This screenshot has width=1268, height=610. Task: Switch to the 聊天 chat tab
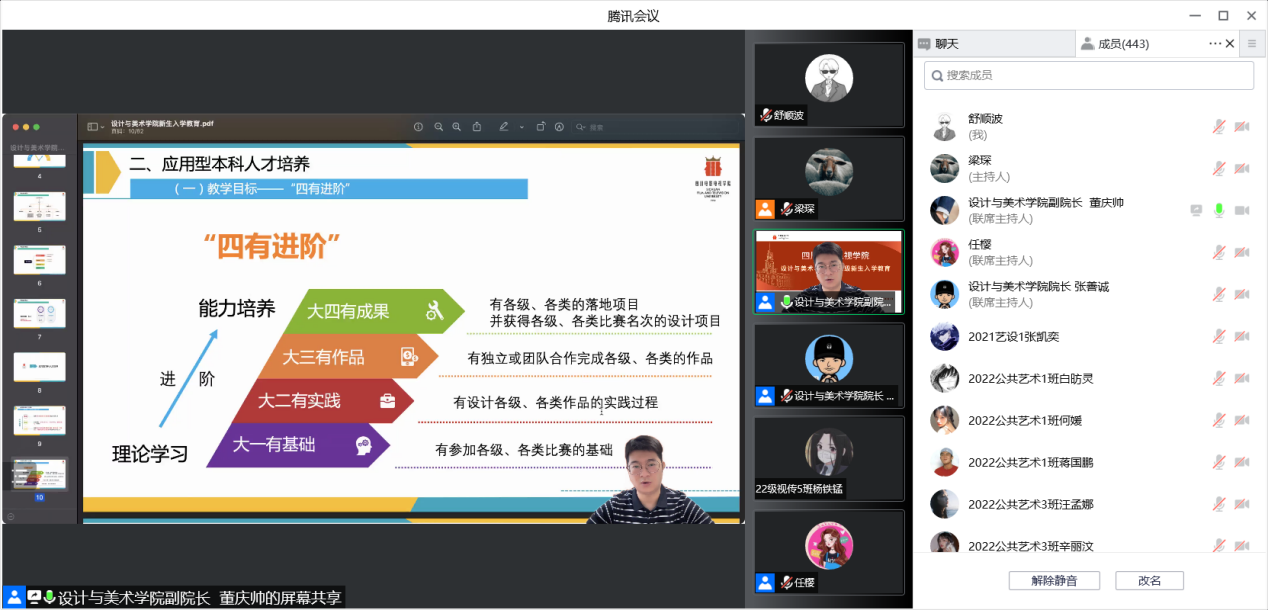(945, 44)
